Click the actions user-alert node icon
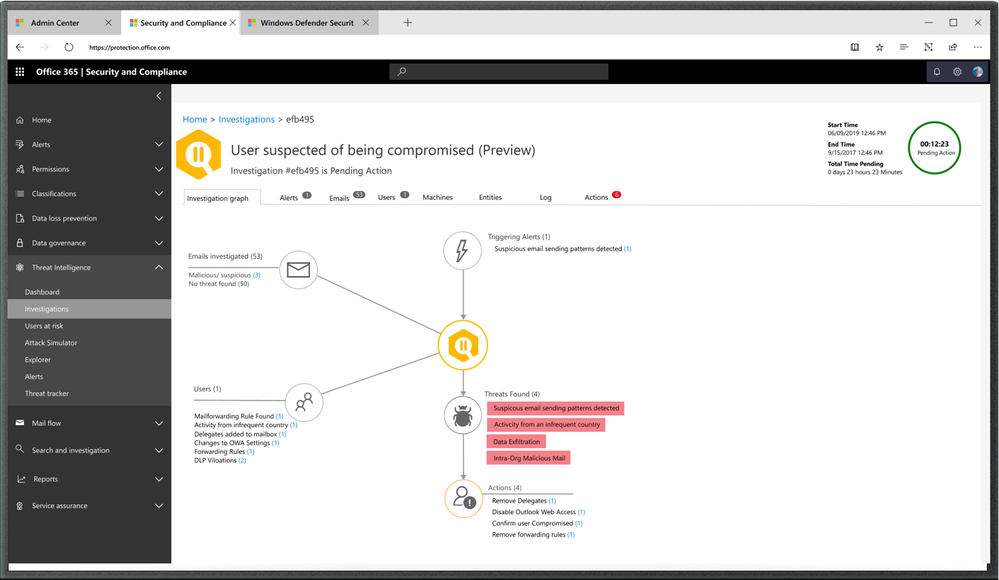This screenshot has width=999, height=580. pyautogui.click(x=463, y=498)
